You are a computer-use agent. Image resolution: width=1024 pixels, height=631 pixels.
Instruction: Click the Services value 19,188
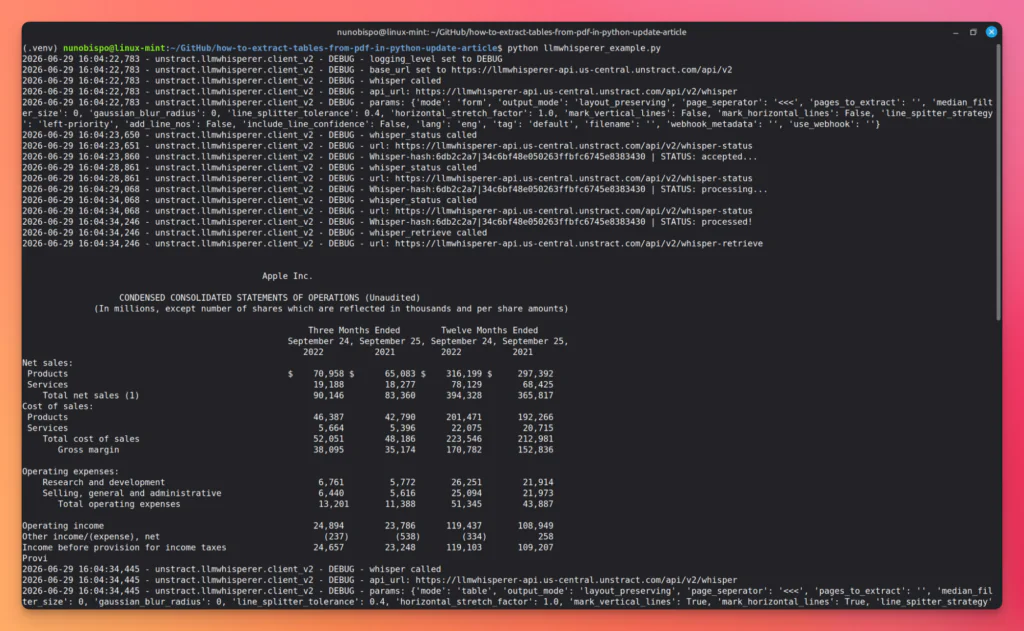click(x=328, y=385)
